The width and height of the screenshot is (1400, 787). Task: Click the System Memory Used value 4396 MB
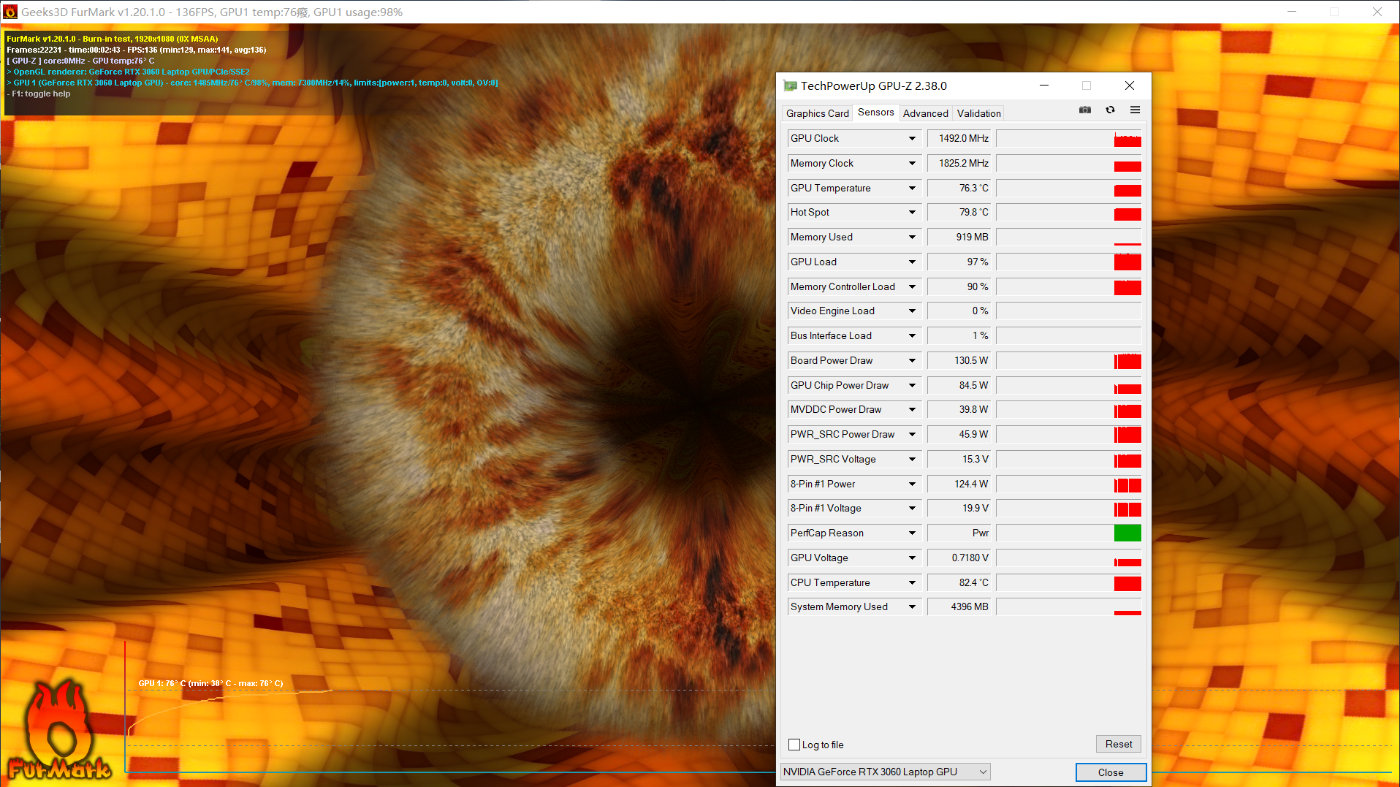point(959,607)
